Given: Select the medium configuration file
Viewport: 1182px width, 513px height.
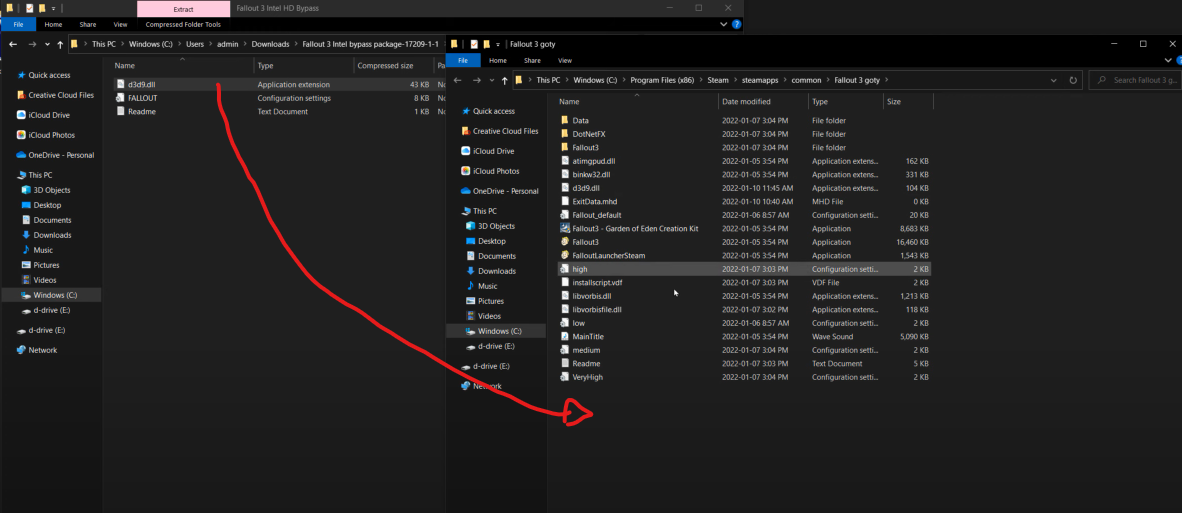Looking at the screenshot, I should tap(586, 350).
